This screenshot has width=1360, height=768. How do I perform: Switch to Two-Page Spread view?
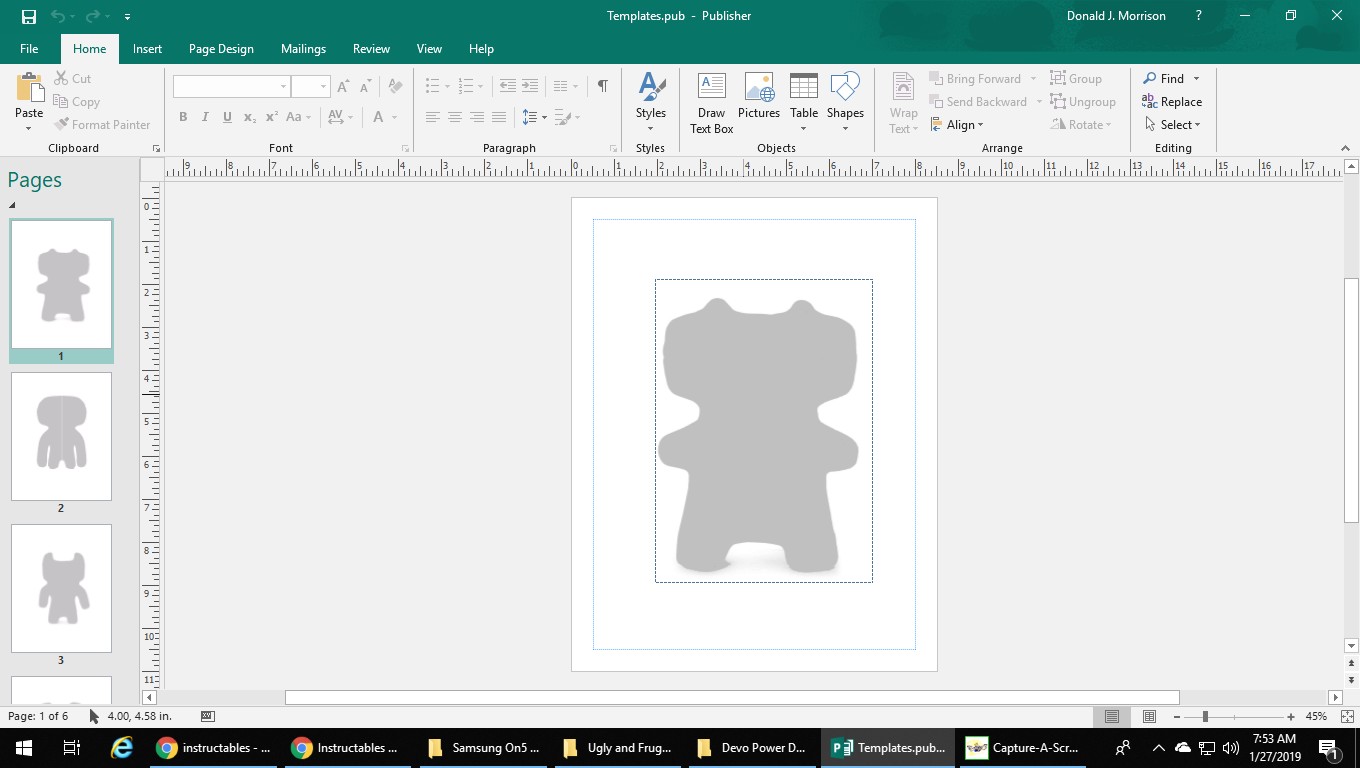1149,716
